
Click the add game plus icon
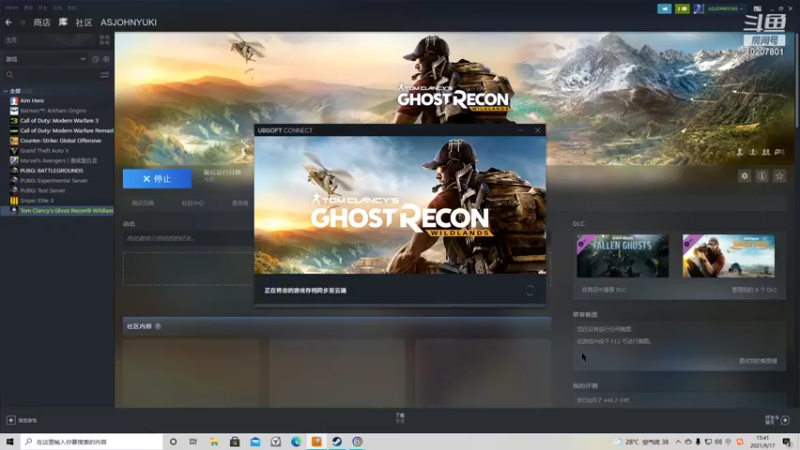[x=11, y=420]
